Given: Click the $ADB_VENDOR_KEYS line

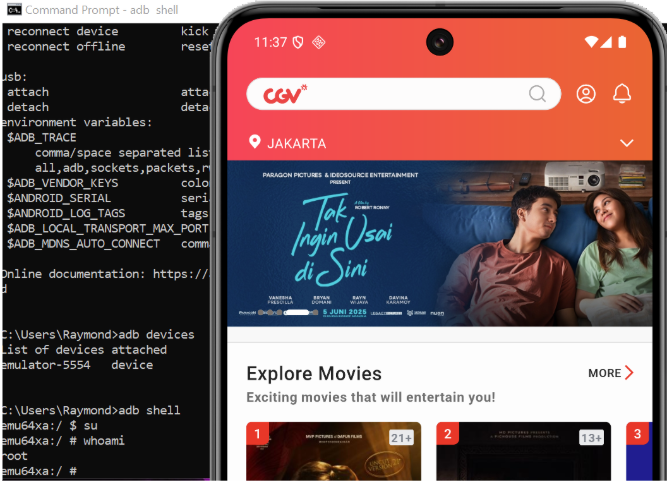Looking at the screenshot, I should pos(108,183).
